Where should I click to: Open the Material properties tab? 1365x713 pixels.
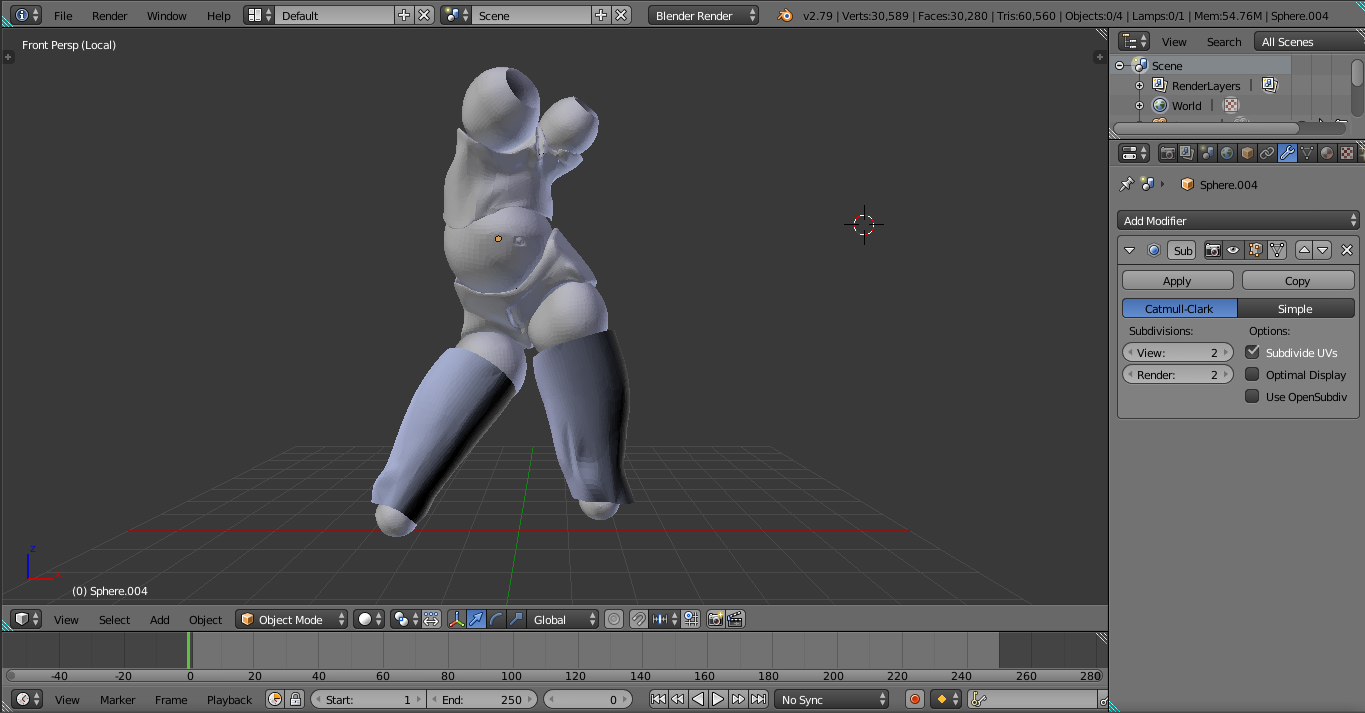point(1327,153)
